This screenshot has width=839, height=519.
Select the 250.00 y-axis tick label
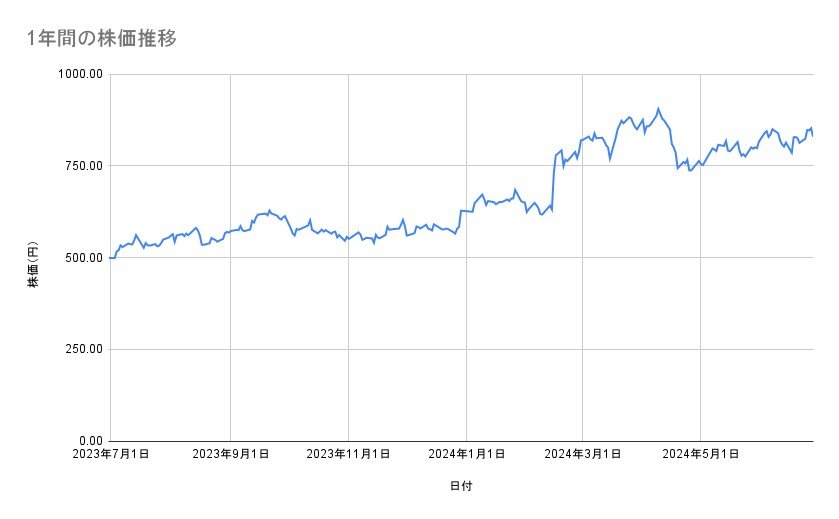click(x=85, y=349)
